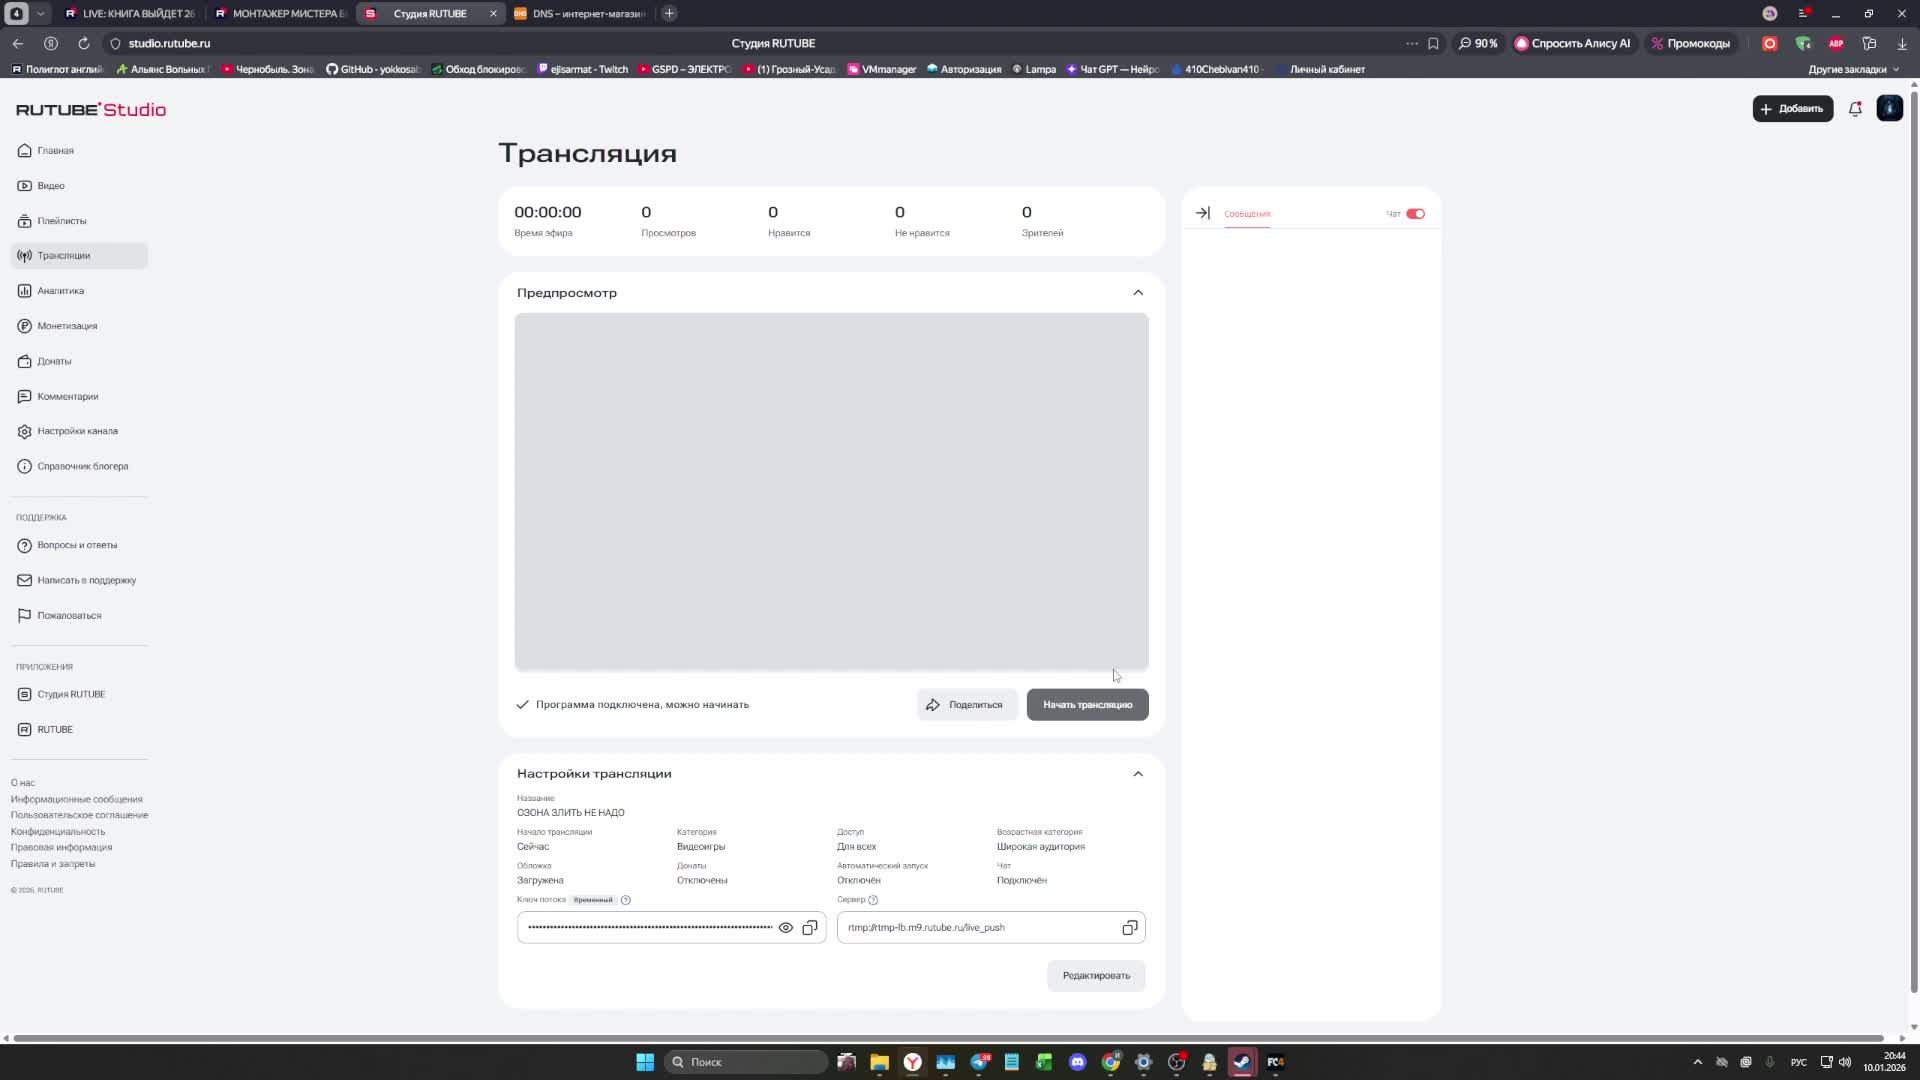Open Вопросы и ответы support page
Viewport: 1920px width, 1080px height.
(x=67, y=545)
